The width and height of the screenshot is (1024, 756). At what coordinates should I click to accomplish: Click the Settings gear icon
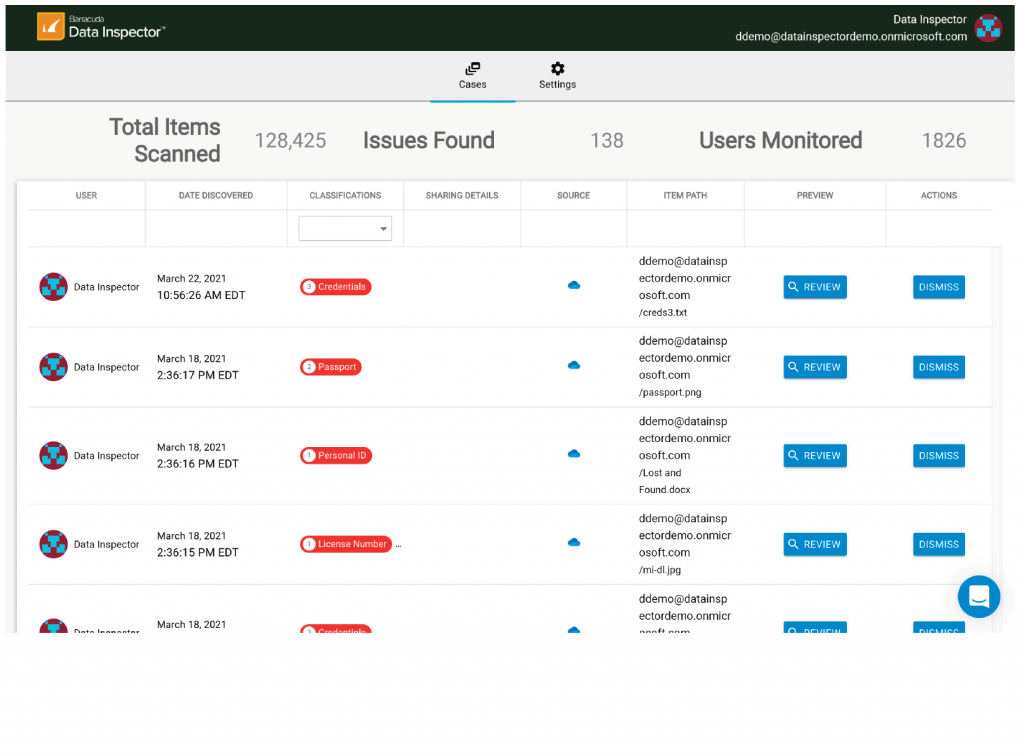click(x=557, y=69)
